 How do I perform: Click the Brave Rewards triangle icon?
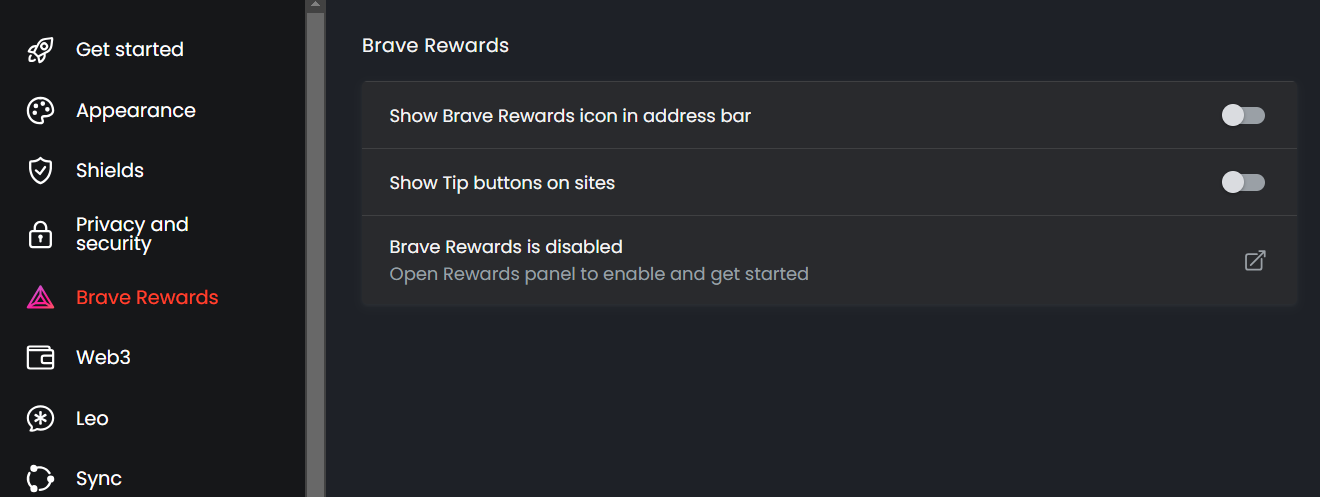tap(40, 298)
